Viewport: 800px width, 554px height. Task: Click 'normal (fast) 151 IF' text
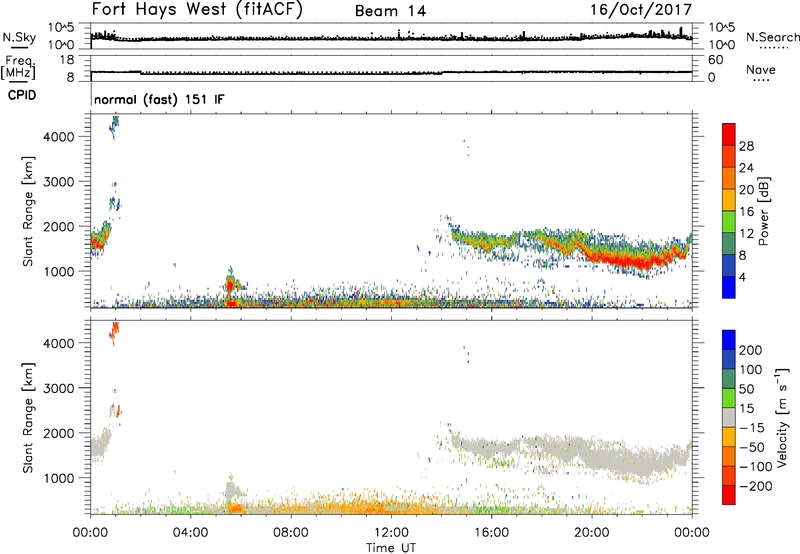pos(159,99)
